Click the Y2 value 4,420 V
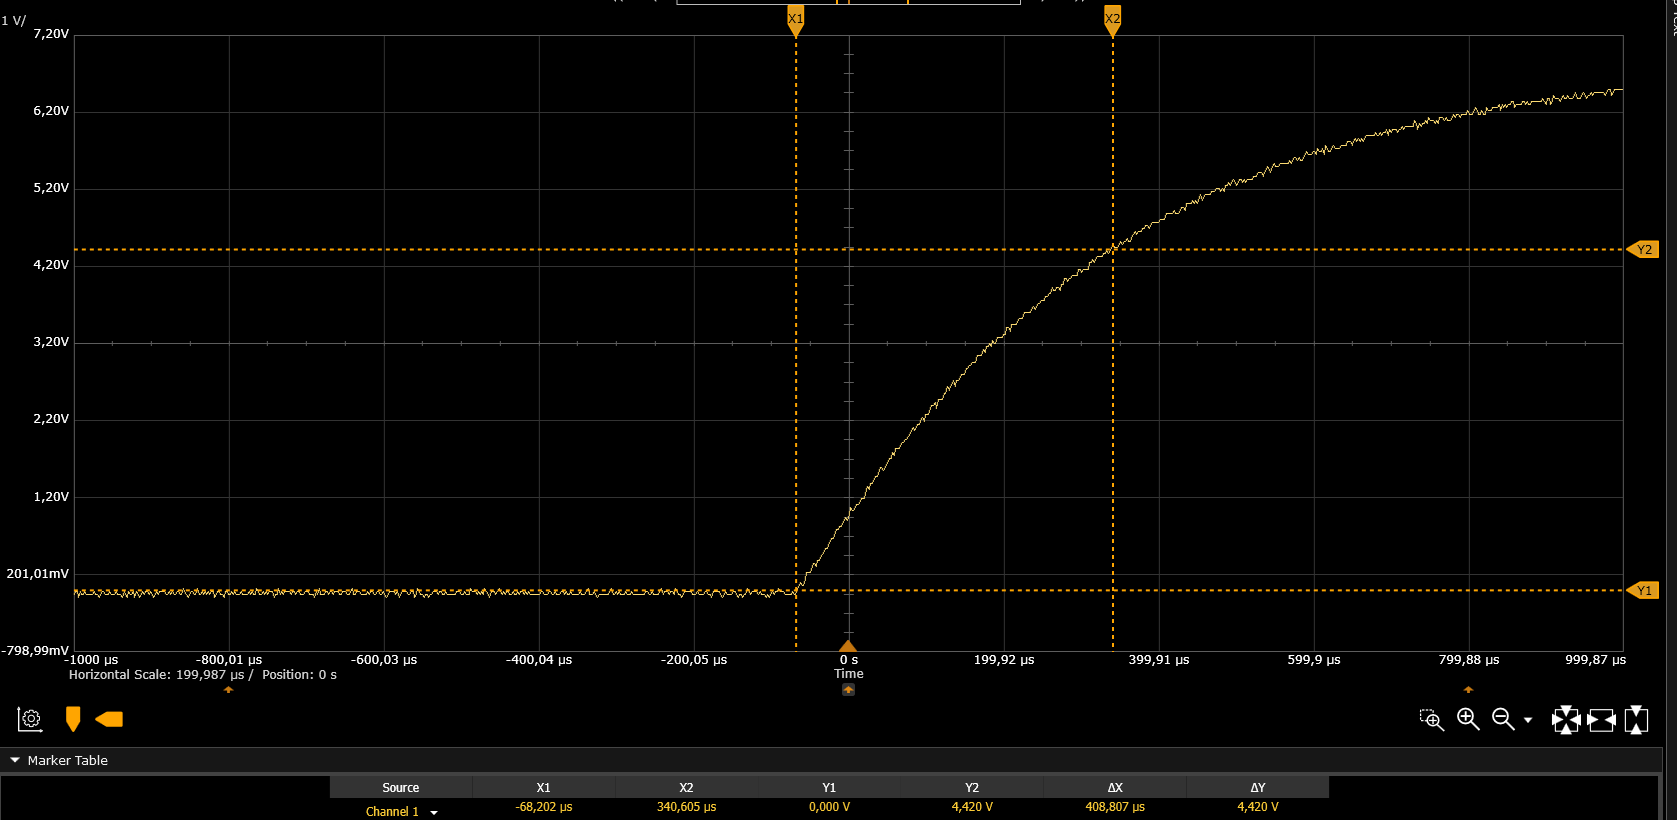 coord(972,807)
